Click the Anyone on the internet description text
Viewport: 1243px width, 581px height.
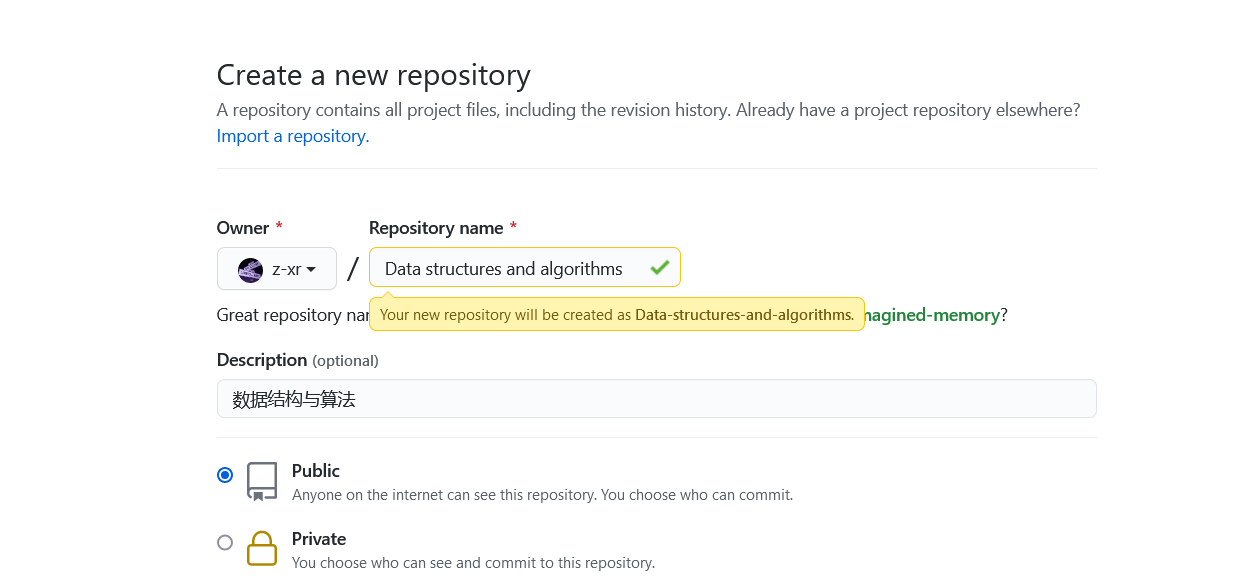(542, 495)
